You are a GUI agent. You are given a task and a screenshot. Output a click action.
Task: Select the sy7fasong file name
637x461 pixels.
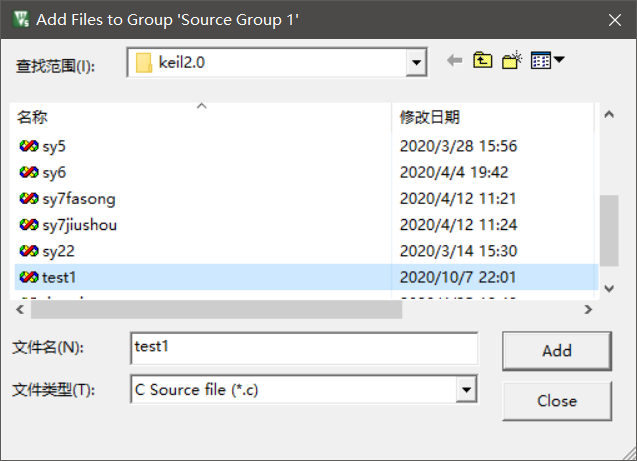coord(79,199)
